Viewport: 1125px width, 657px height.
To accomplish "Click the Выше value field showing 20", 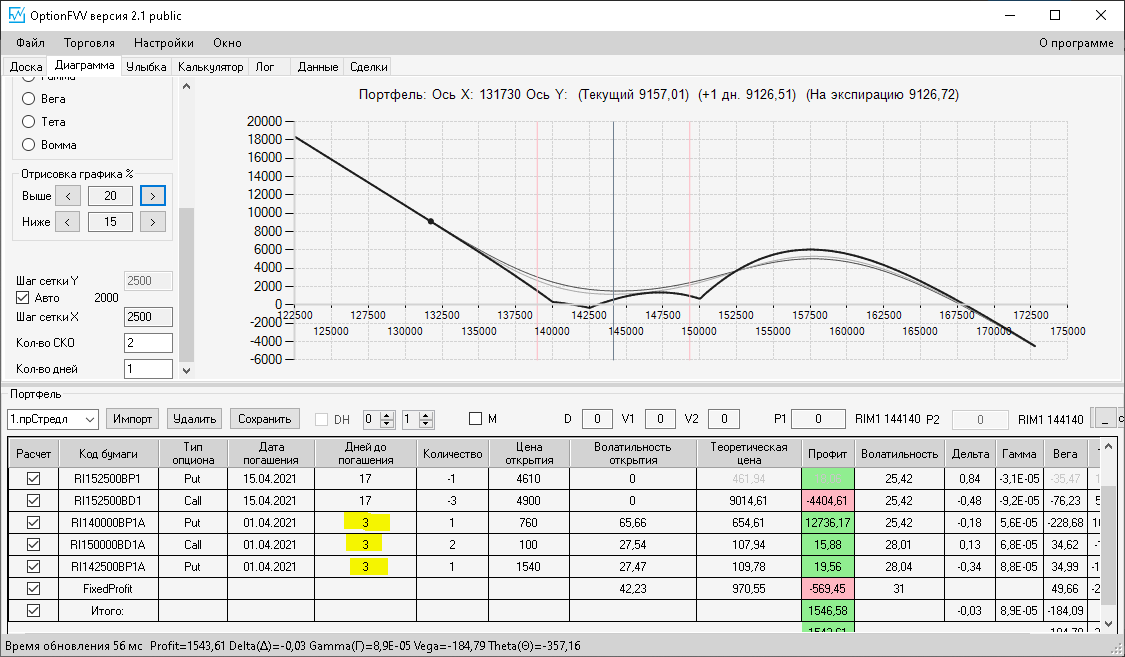I will 110,196.
